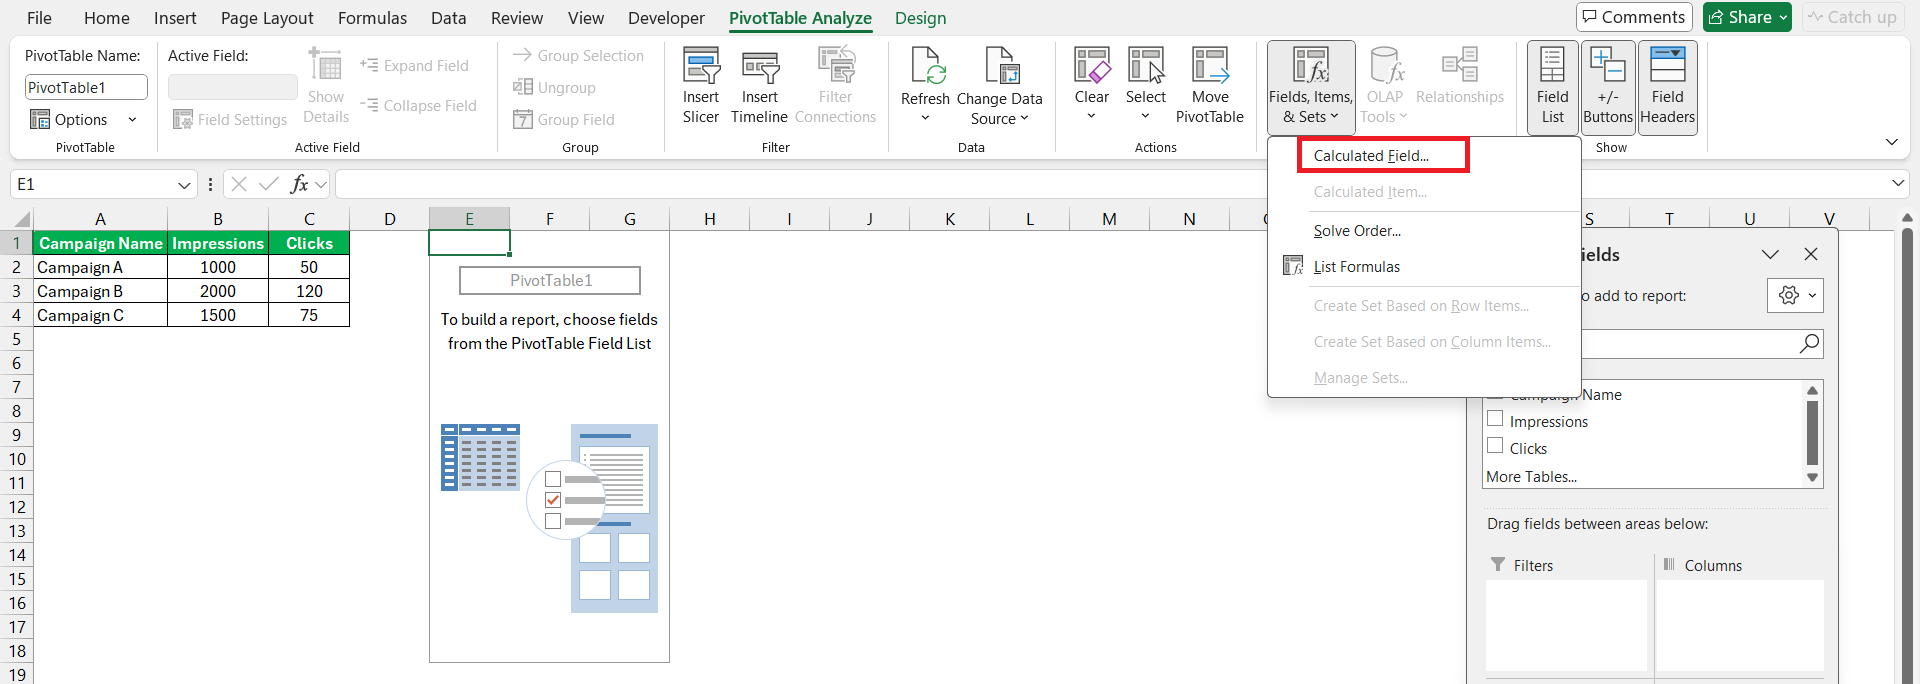
Task: Switch to the Home tab
Action: point(106,18)
